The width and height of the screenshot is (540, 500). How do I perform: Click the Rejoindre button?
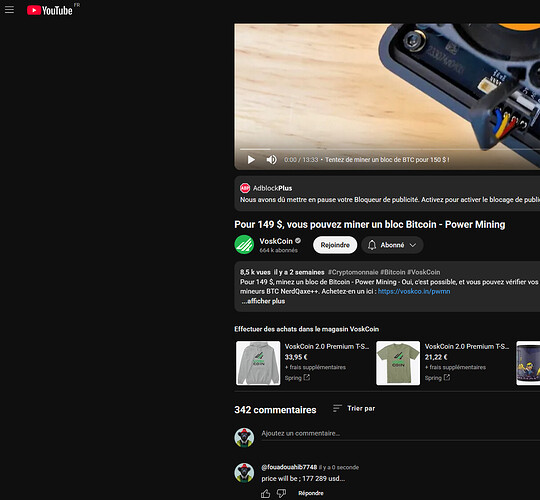335,245
